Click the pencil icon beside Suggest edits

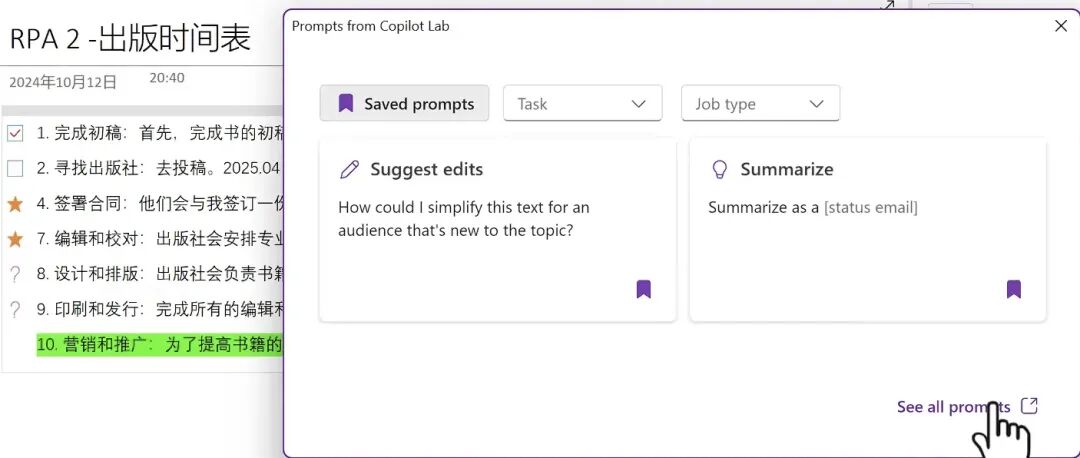point(349,169)
